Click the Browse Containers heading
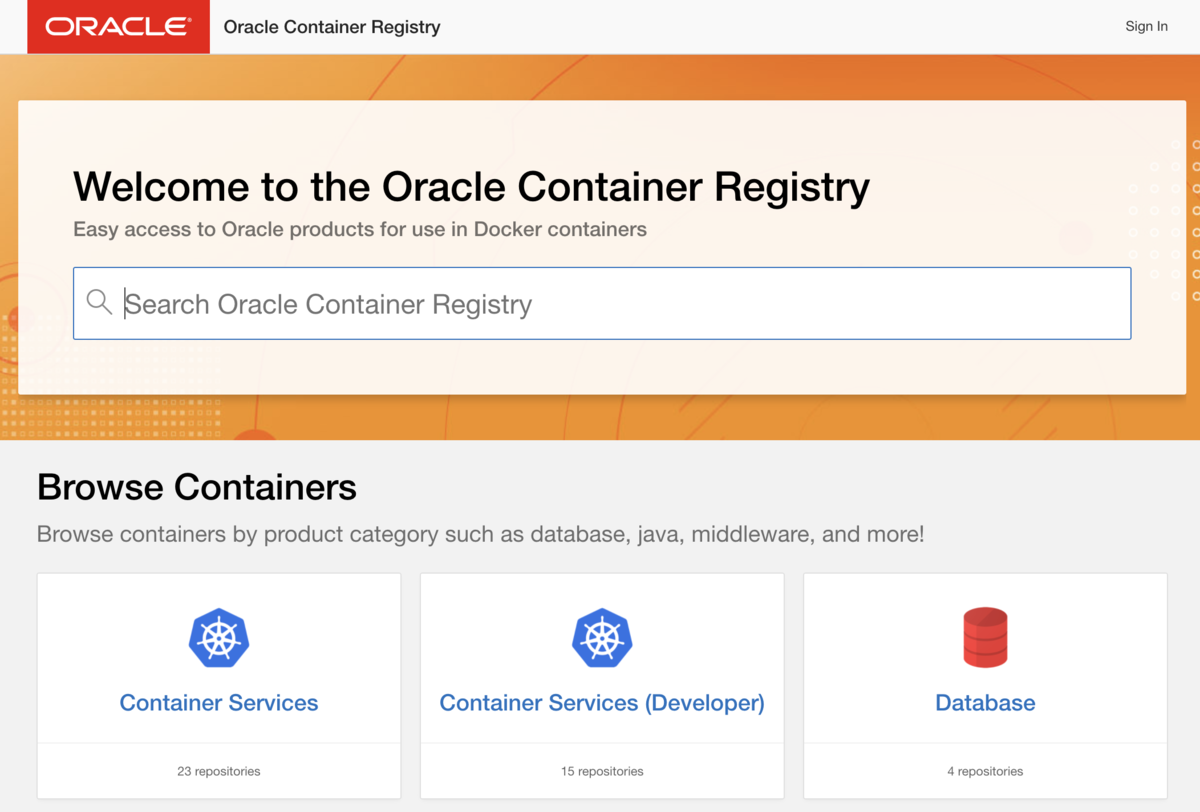The image size is (1200, 812). [197, 487]
